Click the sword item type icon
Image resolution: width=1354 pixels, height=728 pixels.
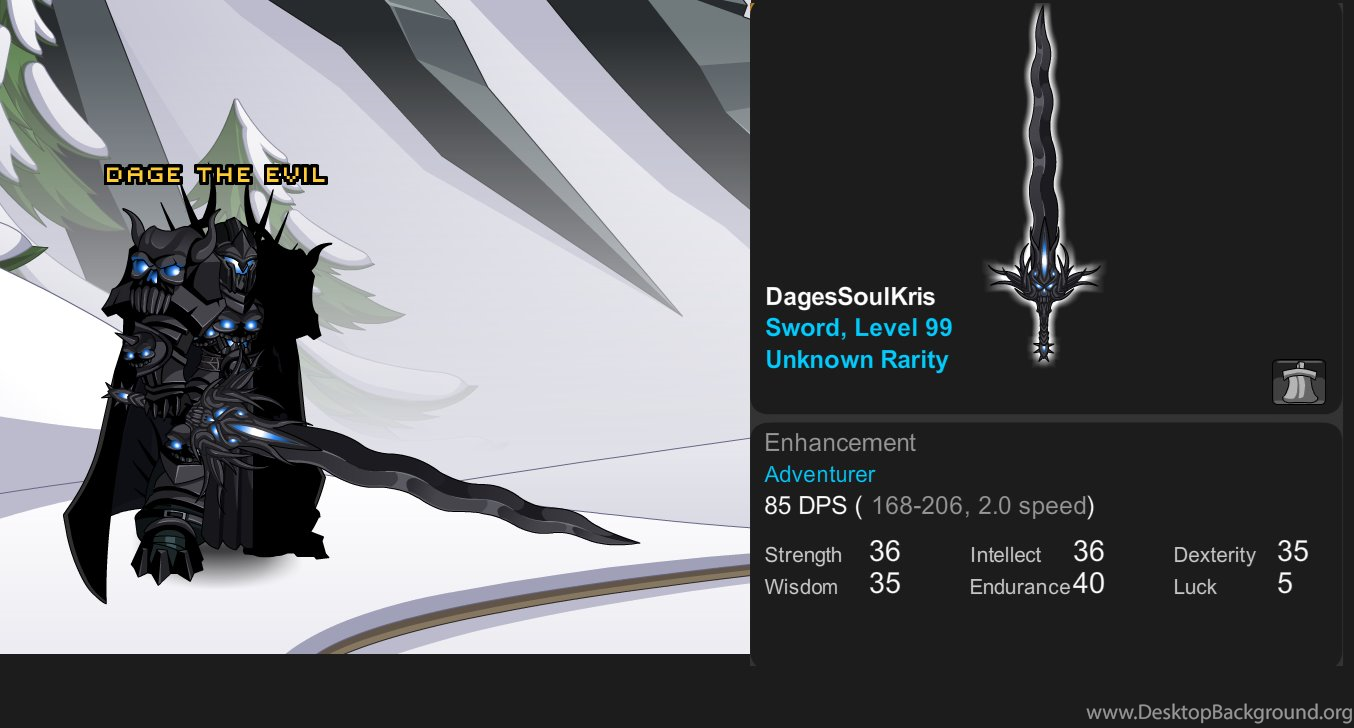tap(1298, 382)
